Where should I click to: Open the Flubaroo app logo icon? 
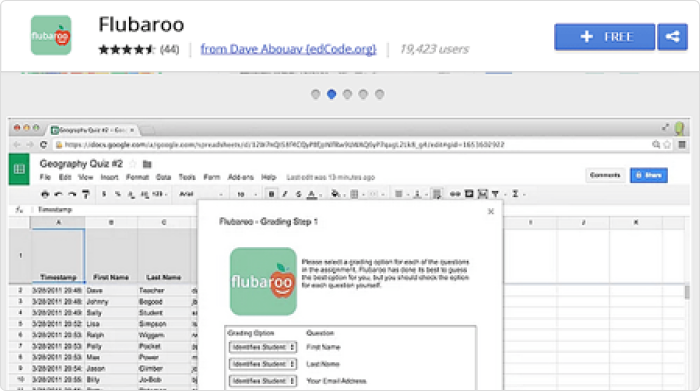pyautogui.click(x=51, y=35)
